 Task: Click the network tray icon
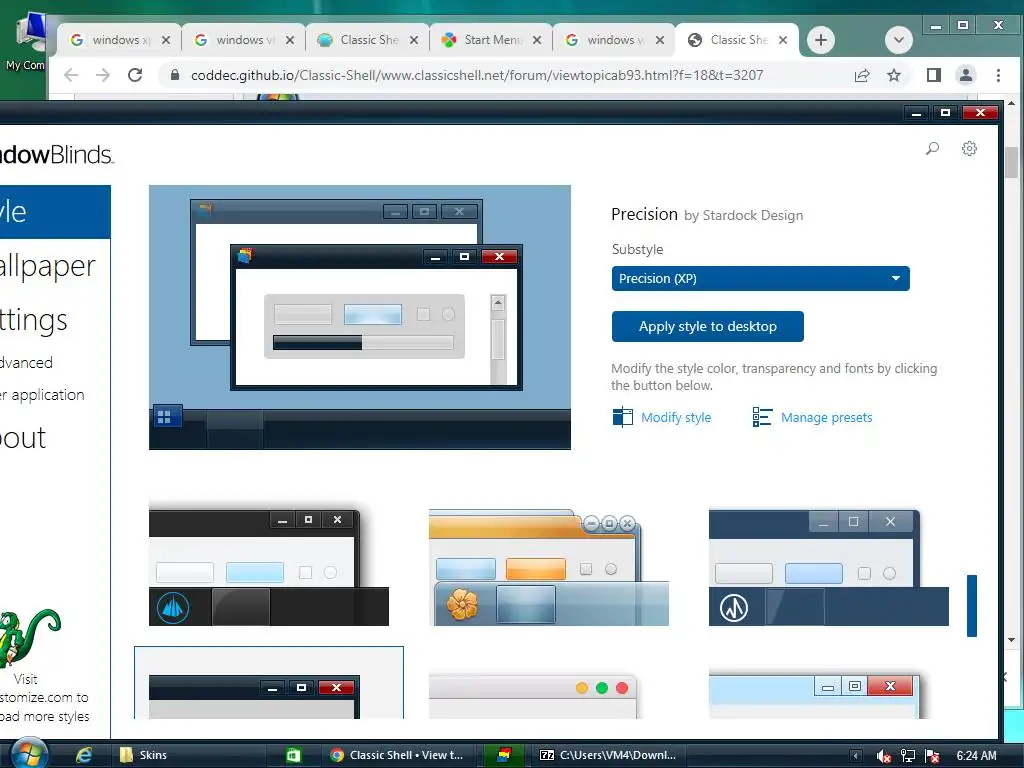pyautogui.click(x=908, y=756)
